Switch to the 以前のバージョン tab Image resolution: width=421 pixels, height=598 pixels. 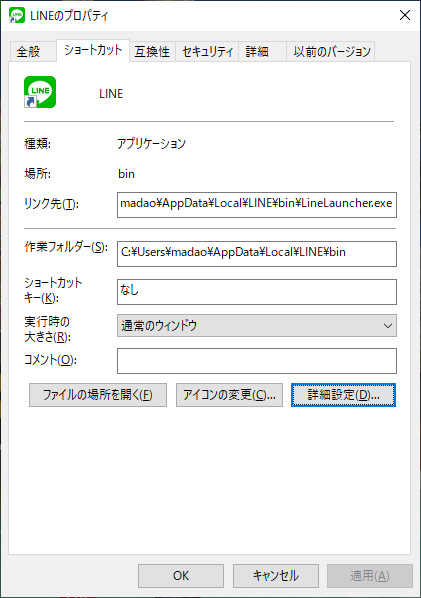coord(332,51)
